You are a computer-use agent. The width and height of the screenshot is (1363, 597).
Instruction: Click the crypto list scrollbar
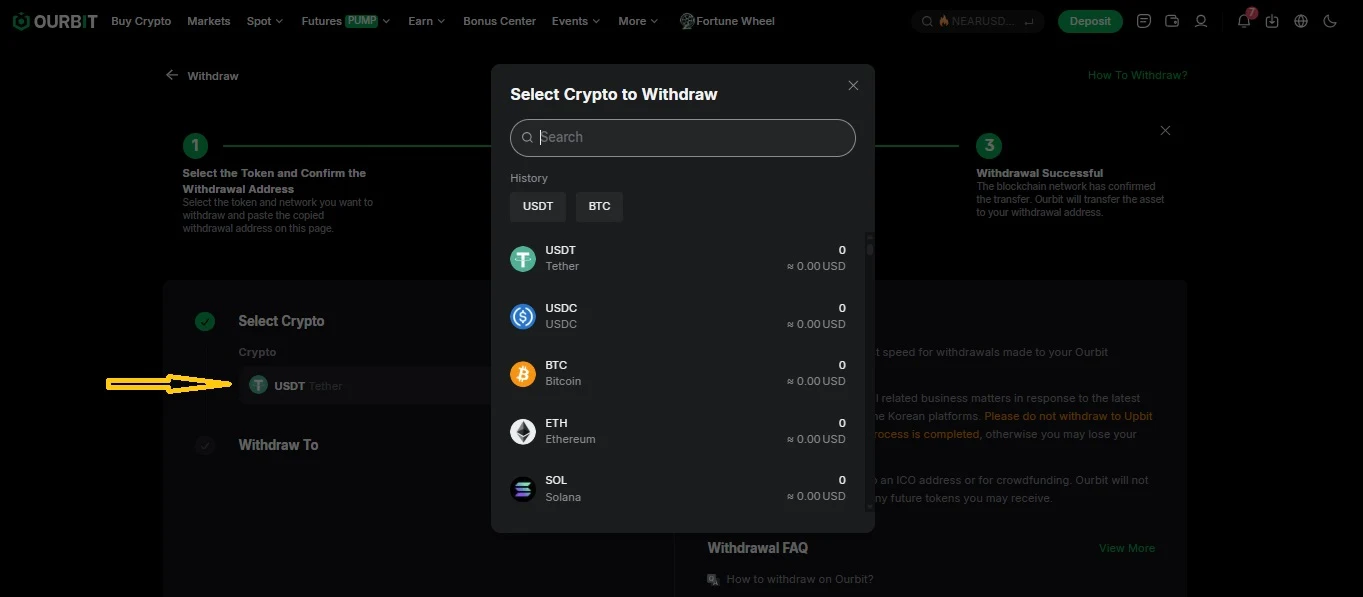click(x=870, y=372)
